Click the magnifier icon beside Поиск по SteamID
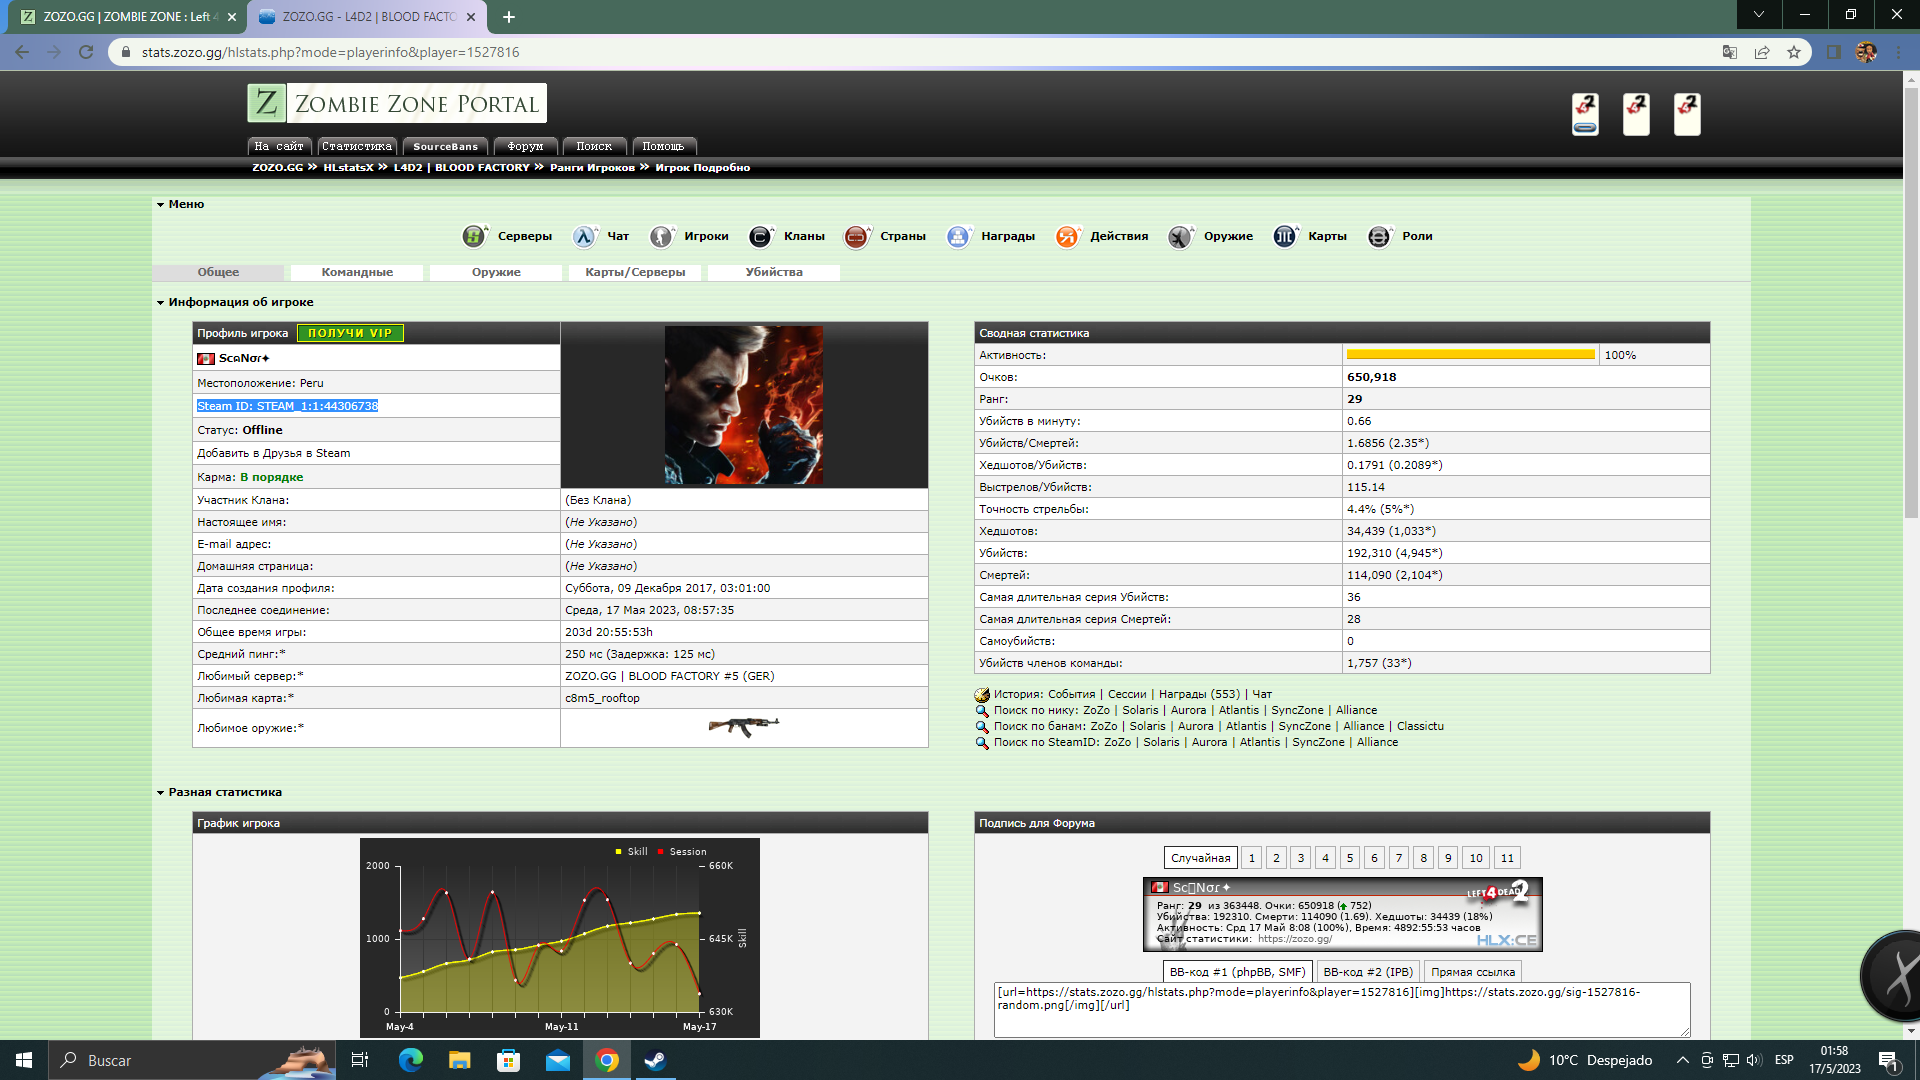The width and height of the screenshot is (1920, 1080). 982,743
